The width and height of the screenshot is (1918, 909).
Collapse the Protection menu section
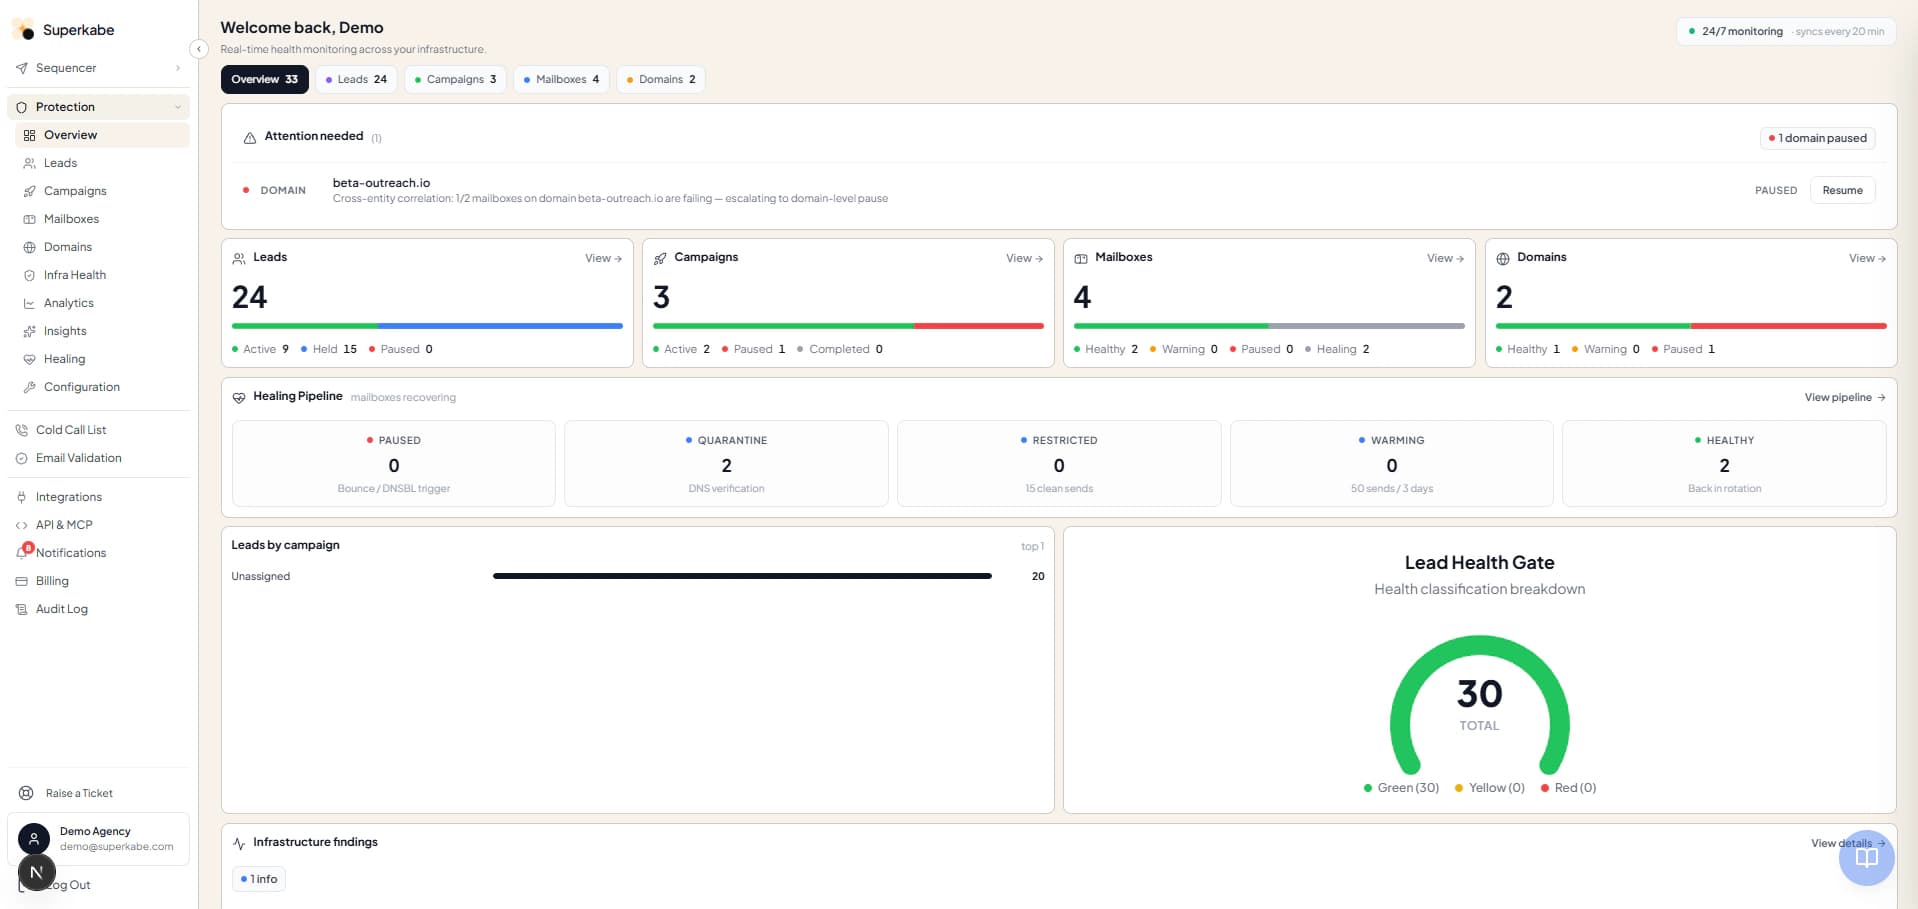pos(178,107)
